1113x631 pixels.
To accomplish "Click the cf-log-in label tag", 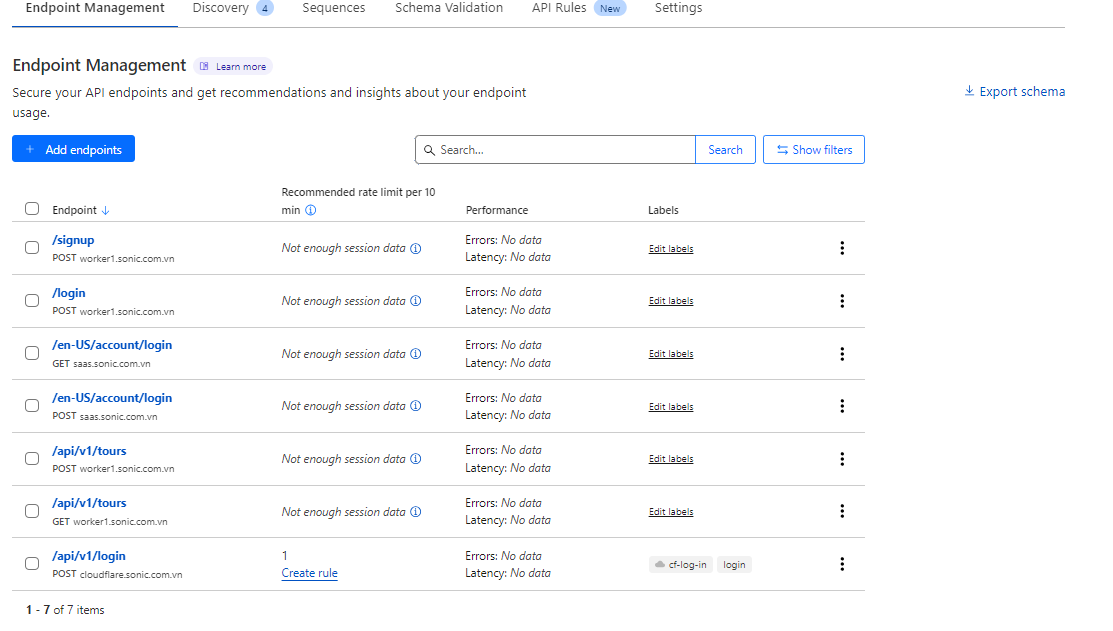I will click(681, 565).
